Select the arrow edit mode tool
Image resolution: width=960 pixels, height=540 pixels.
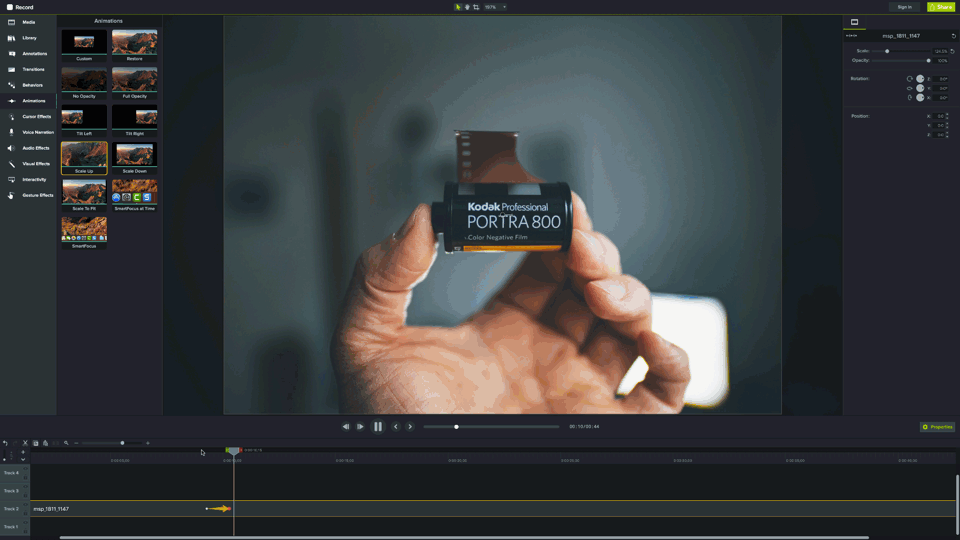457,7
